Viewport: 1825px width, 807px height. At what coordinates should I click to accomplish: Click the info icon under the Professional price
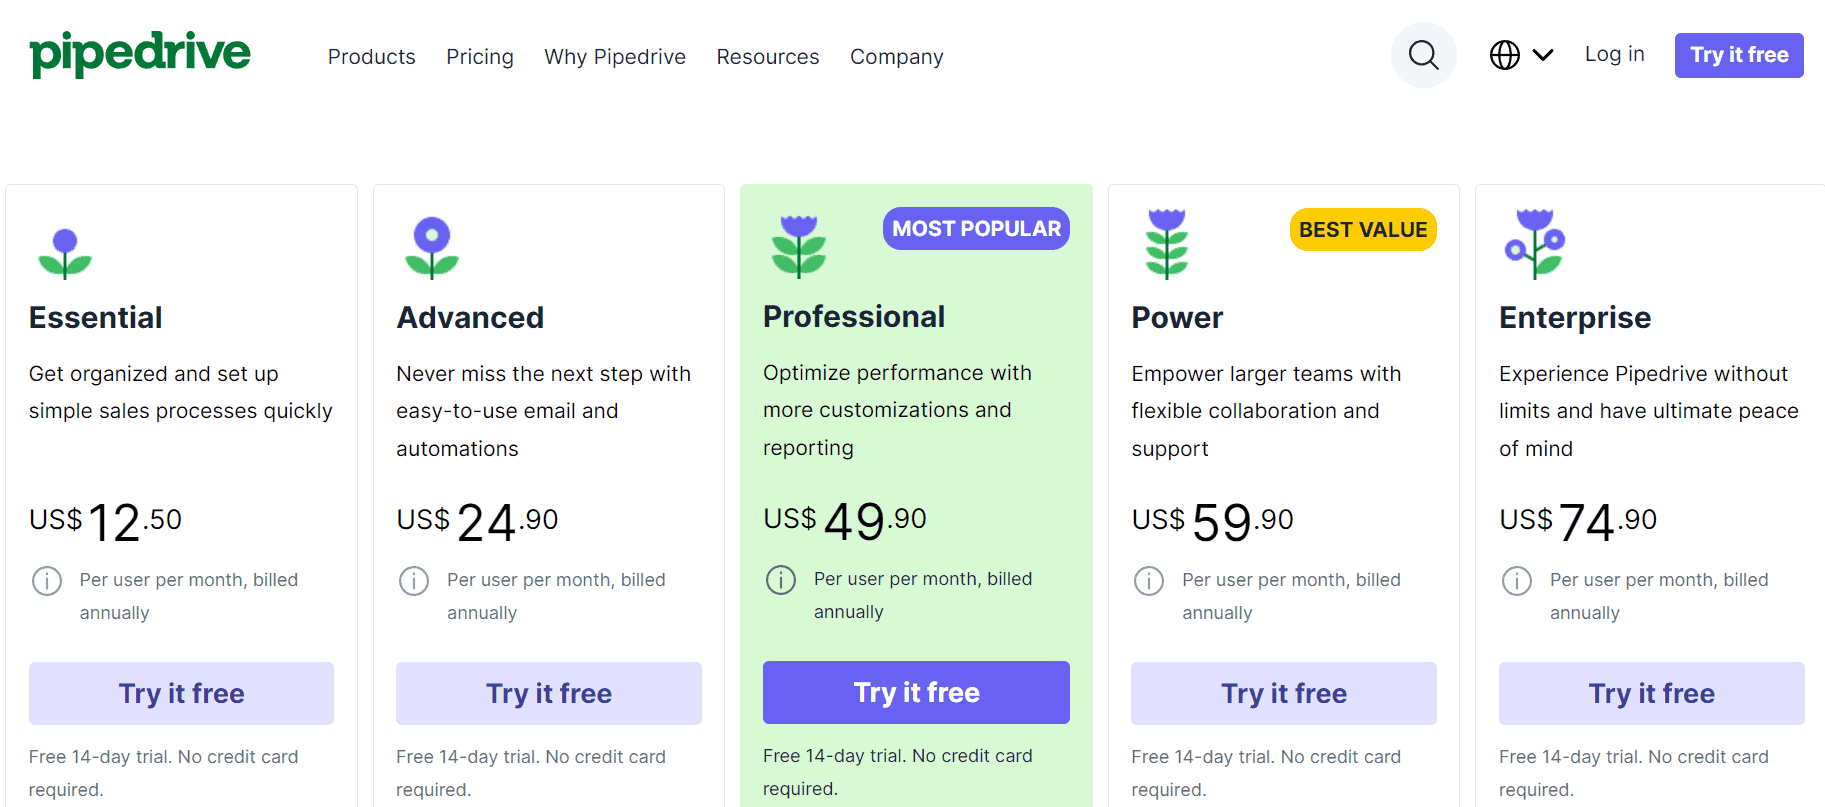pyautogui.click(x=781, y=580)
